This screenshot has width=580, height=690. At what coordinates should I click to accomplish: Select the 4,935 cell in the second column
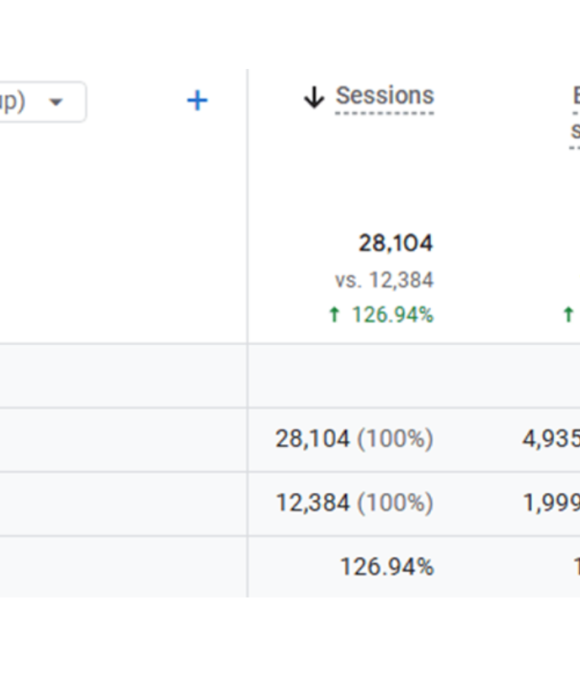point(551,439)
